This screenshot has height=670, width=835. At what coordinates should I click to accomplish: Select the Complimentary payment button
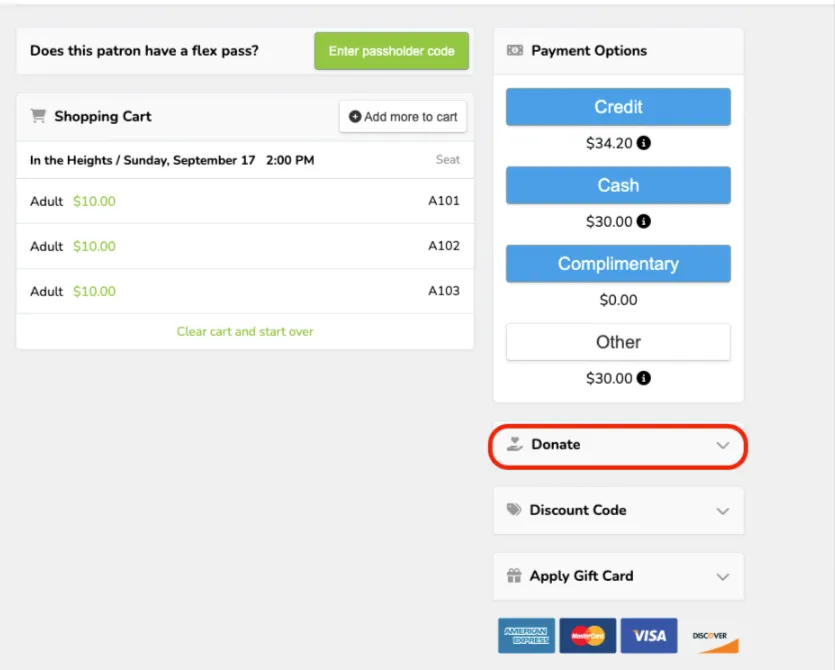[618, 264]
